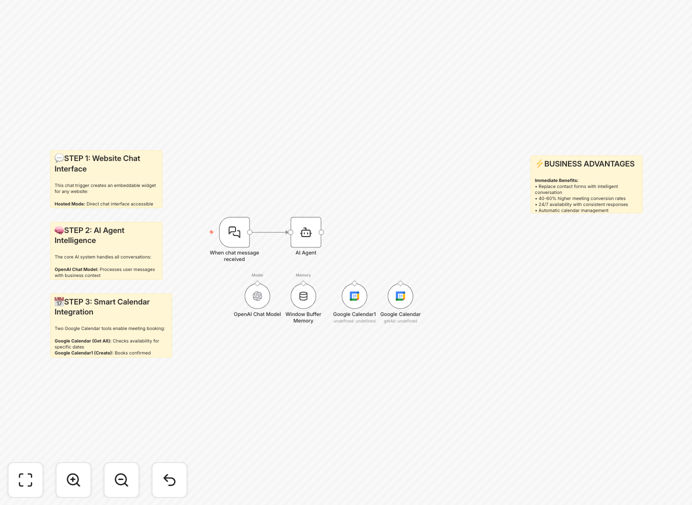Click 'The core AI system handles' sentence

click(103, 257)
